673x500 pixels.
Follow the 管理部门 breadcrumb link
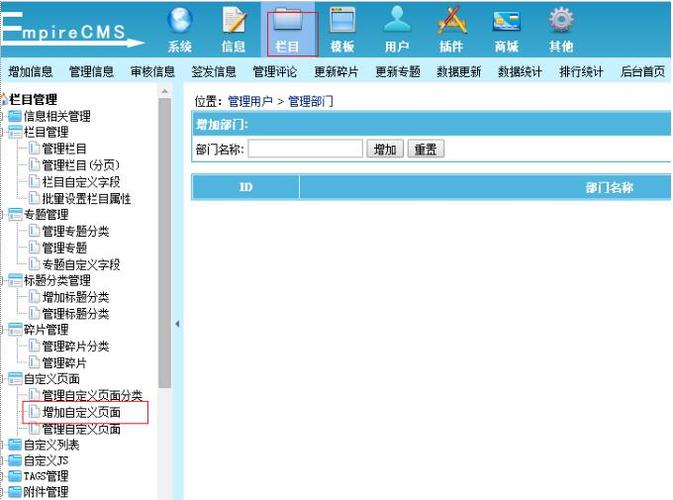[x=310, y=101]
